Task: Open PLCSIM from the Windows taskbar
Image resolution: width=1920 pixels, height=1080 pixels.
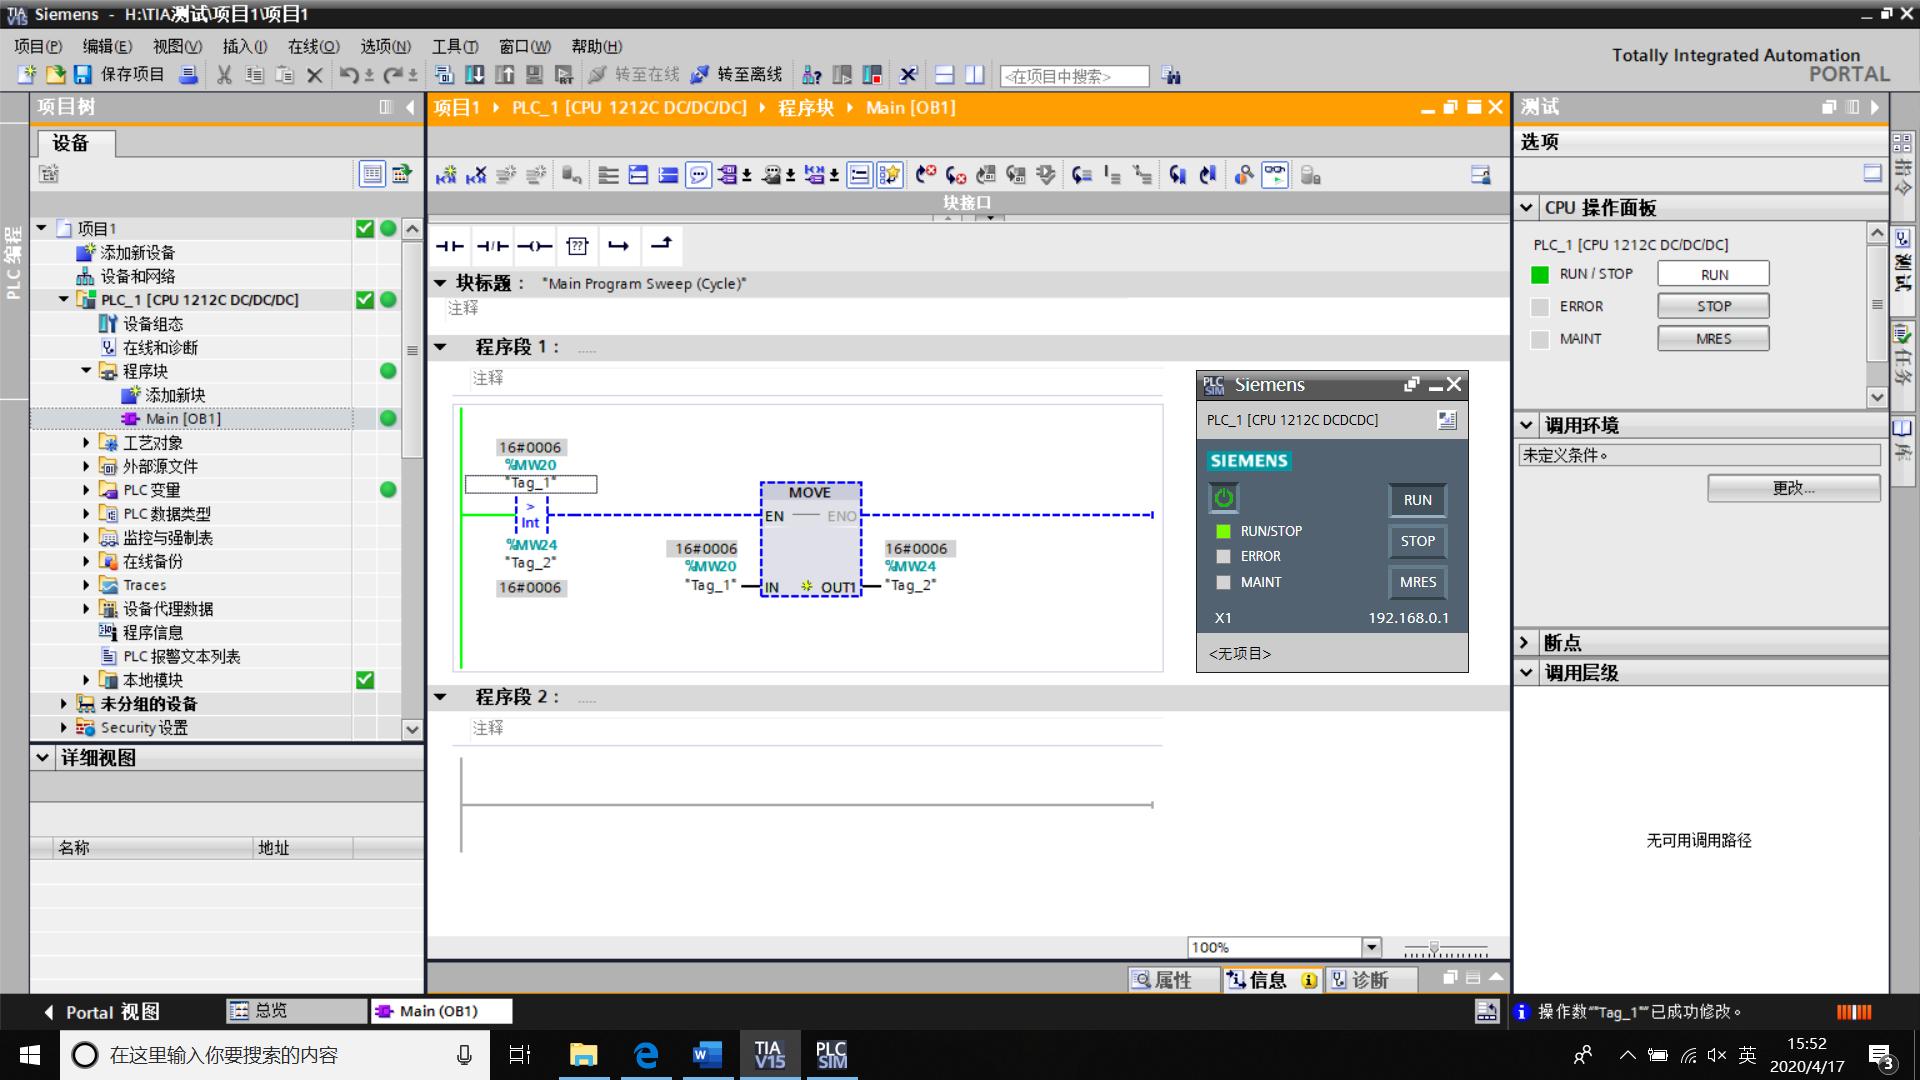Action: coord(831,1055)
